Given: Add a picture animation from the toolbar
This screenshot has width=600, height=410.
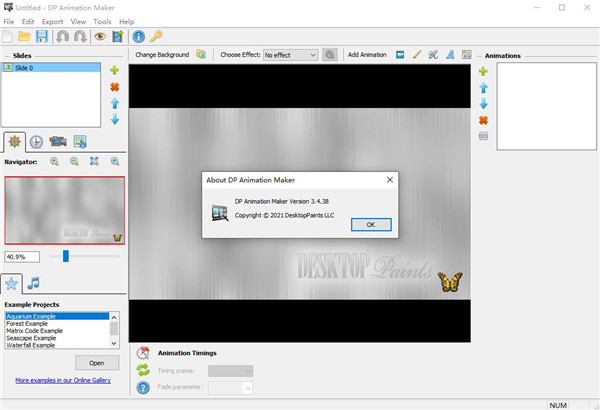Looking at the screenshot, I should 400,55.
